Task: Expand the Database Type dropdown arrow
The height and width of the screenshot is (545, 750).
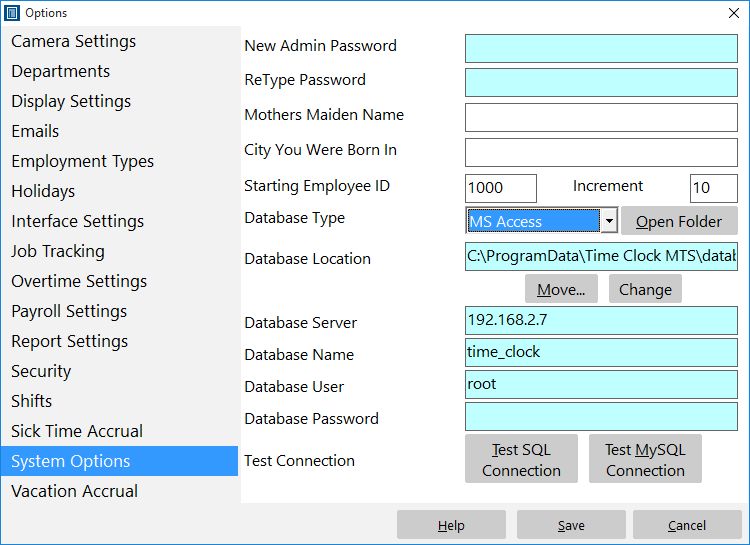Action: point(609,221)
